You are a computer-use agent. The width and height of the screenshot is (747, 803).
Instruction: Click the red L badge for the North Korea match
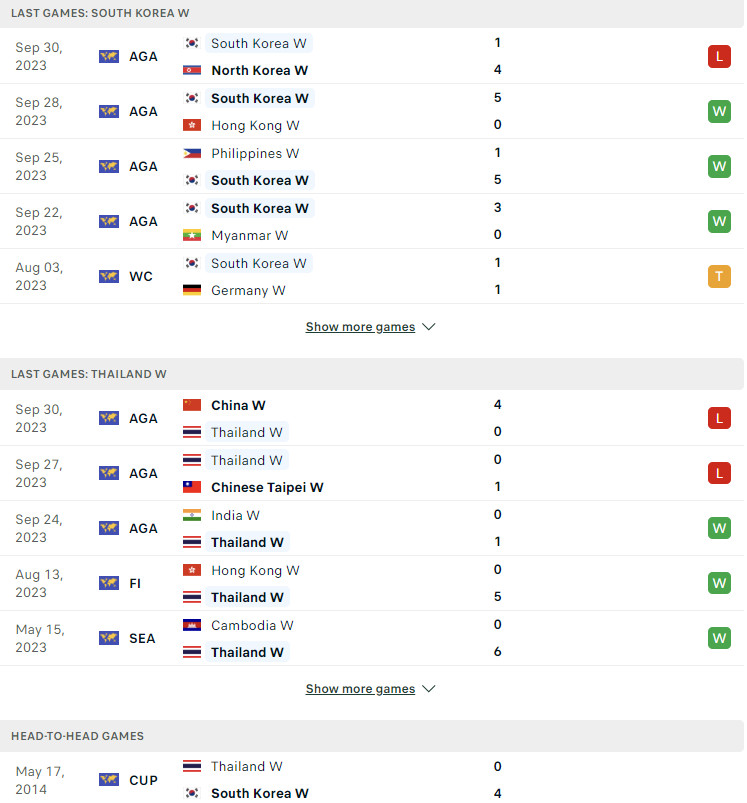(x=719, y=56)
